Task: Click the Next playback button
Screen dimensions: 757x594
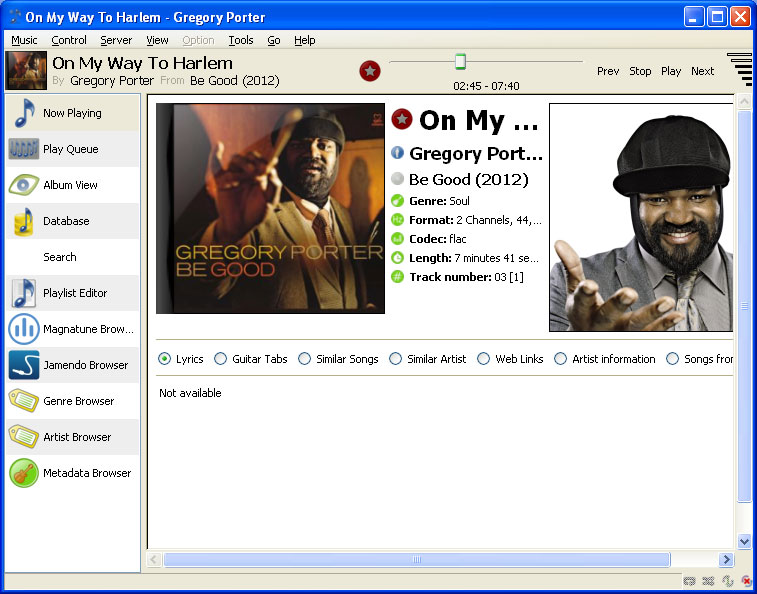Action: click(702, 71)
